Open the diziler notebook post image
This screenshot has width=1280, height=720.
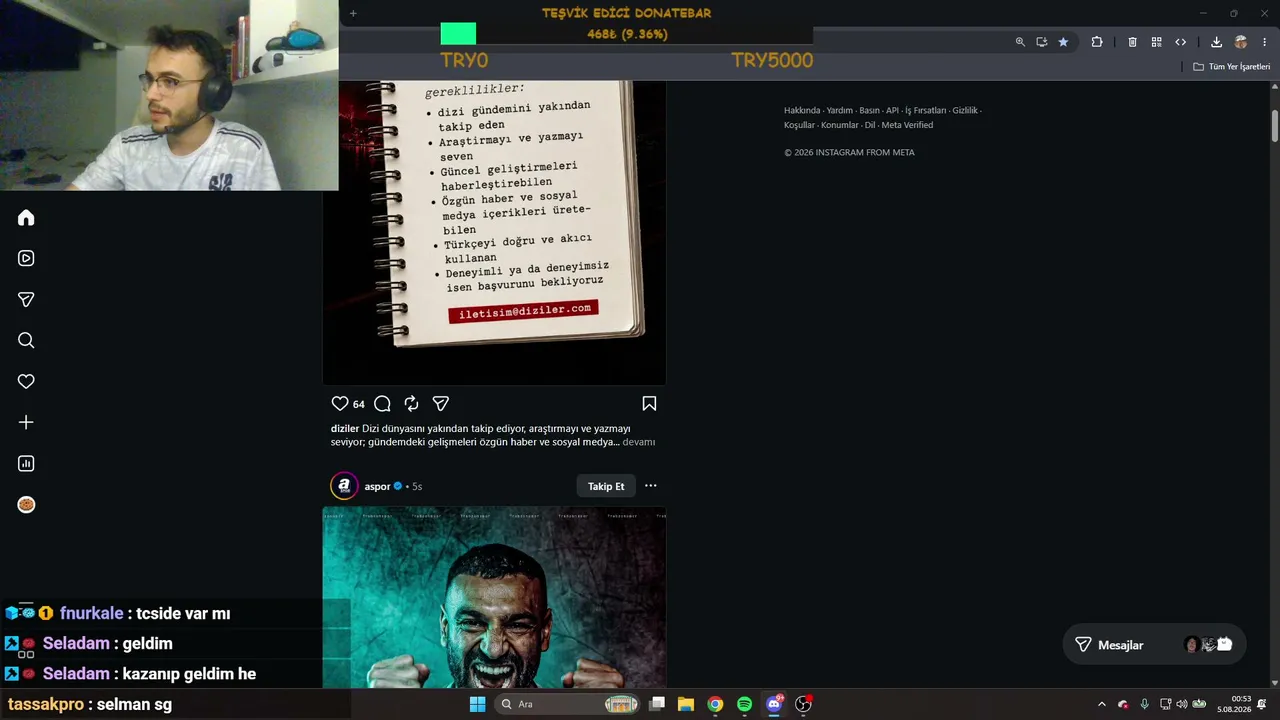pyautogui.click(x=494, y=232)
